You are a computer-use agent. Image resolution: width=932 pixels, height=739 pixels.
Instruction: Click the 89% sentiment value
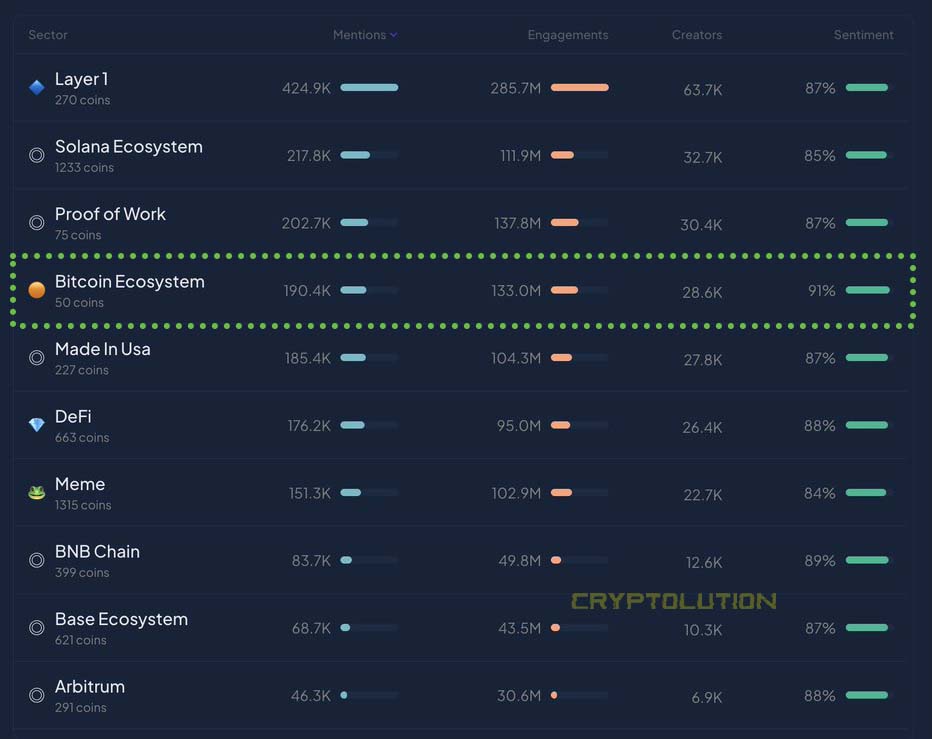click(820, 561)
